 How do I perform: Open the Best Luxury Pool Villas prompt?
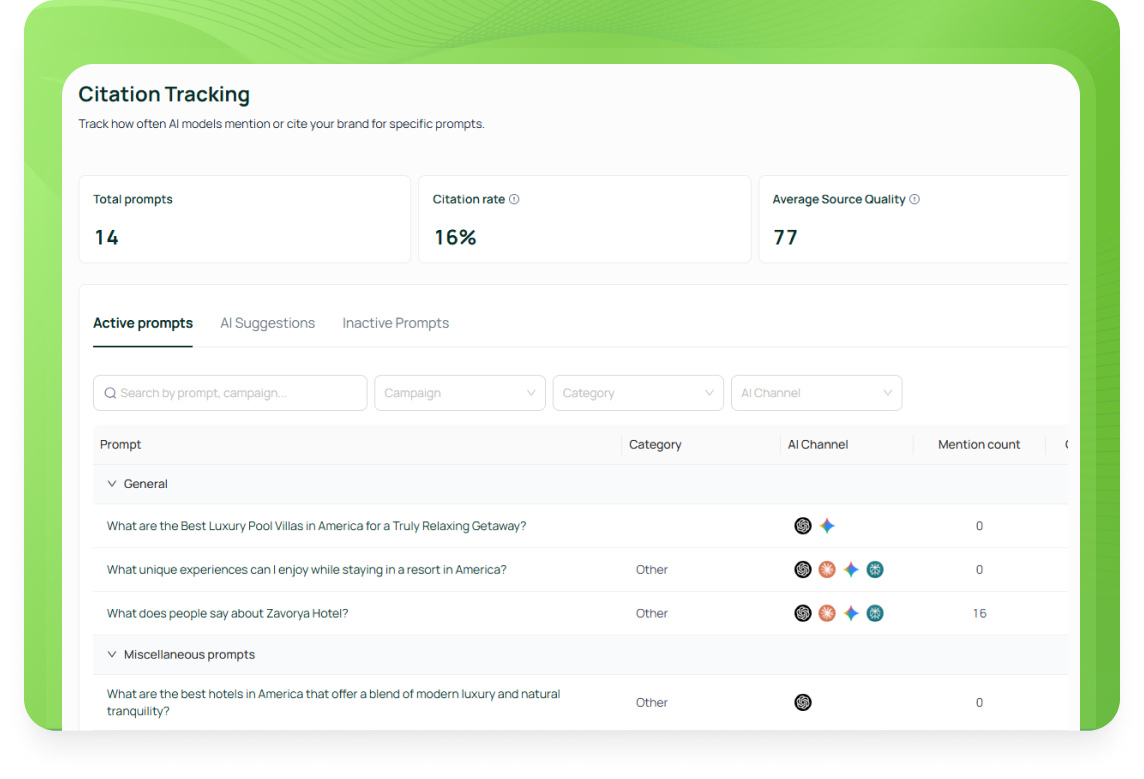pos(316,526)
